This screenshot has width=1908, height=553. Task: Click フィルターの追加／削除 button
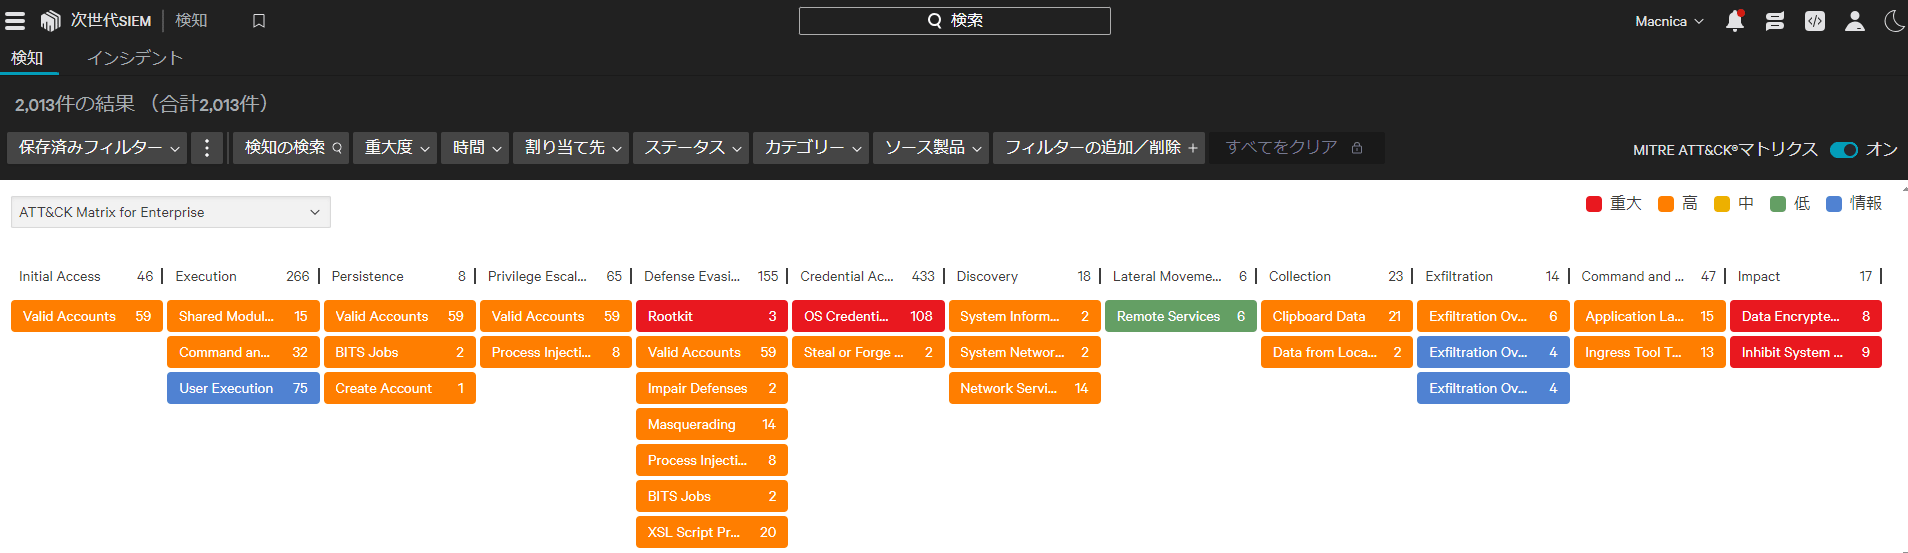(x=1100, y=148)
